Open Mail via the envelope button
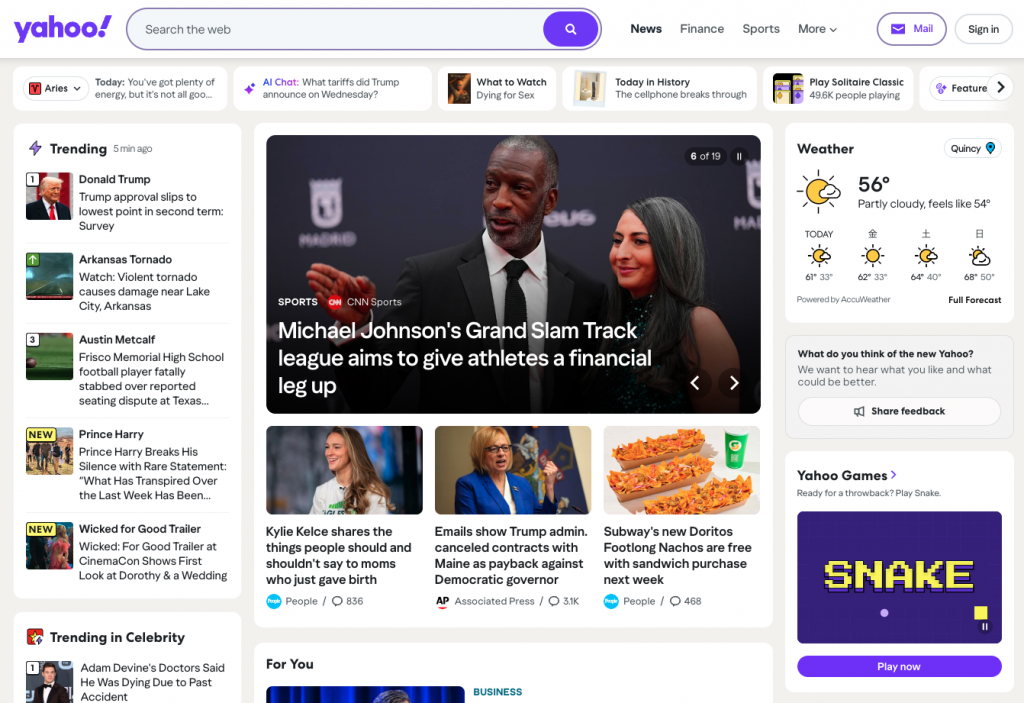The width and height of the screenshot is (1024, 703). (911, 29)
